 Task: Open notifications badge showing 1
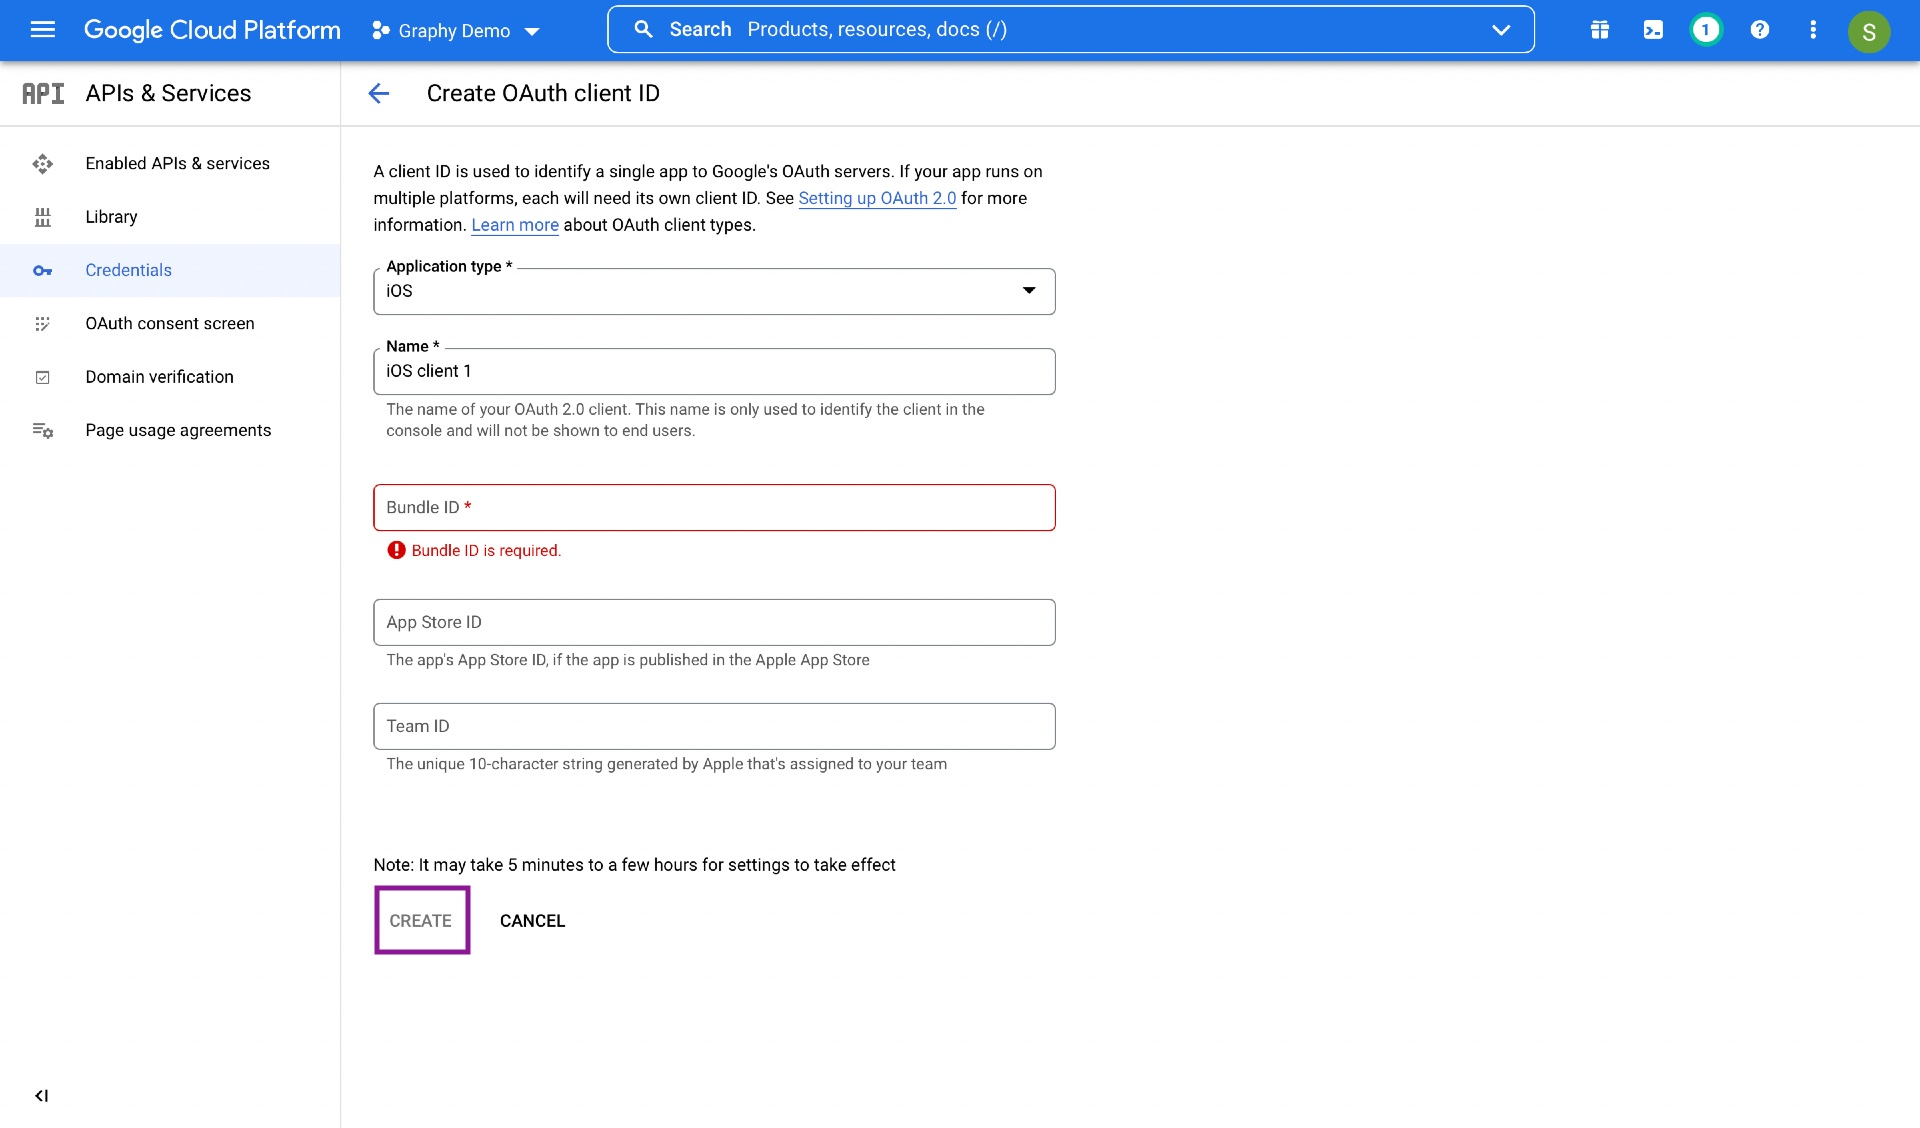tap(1706, 30)
